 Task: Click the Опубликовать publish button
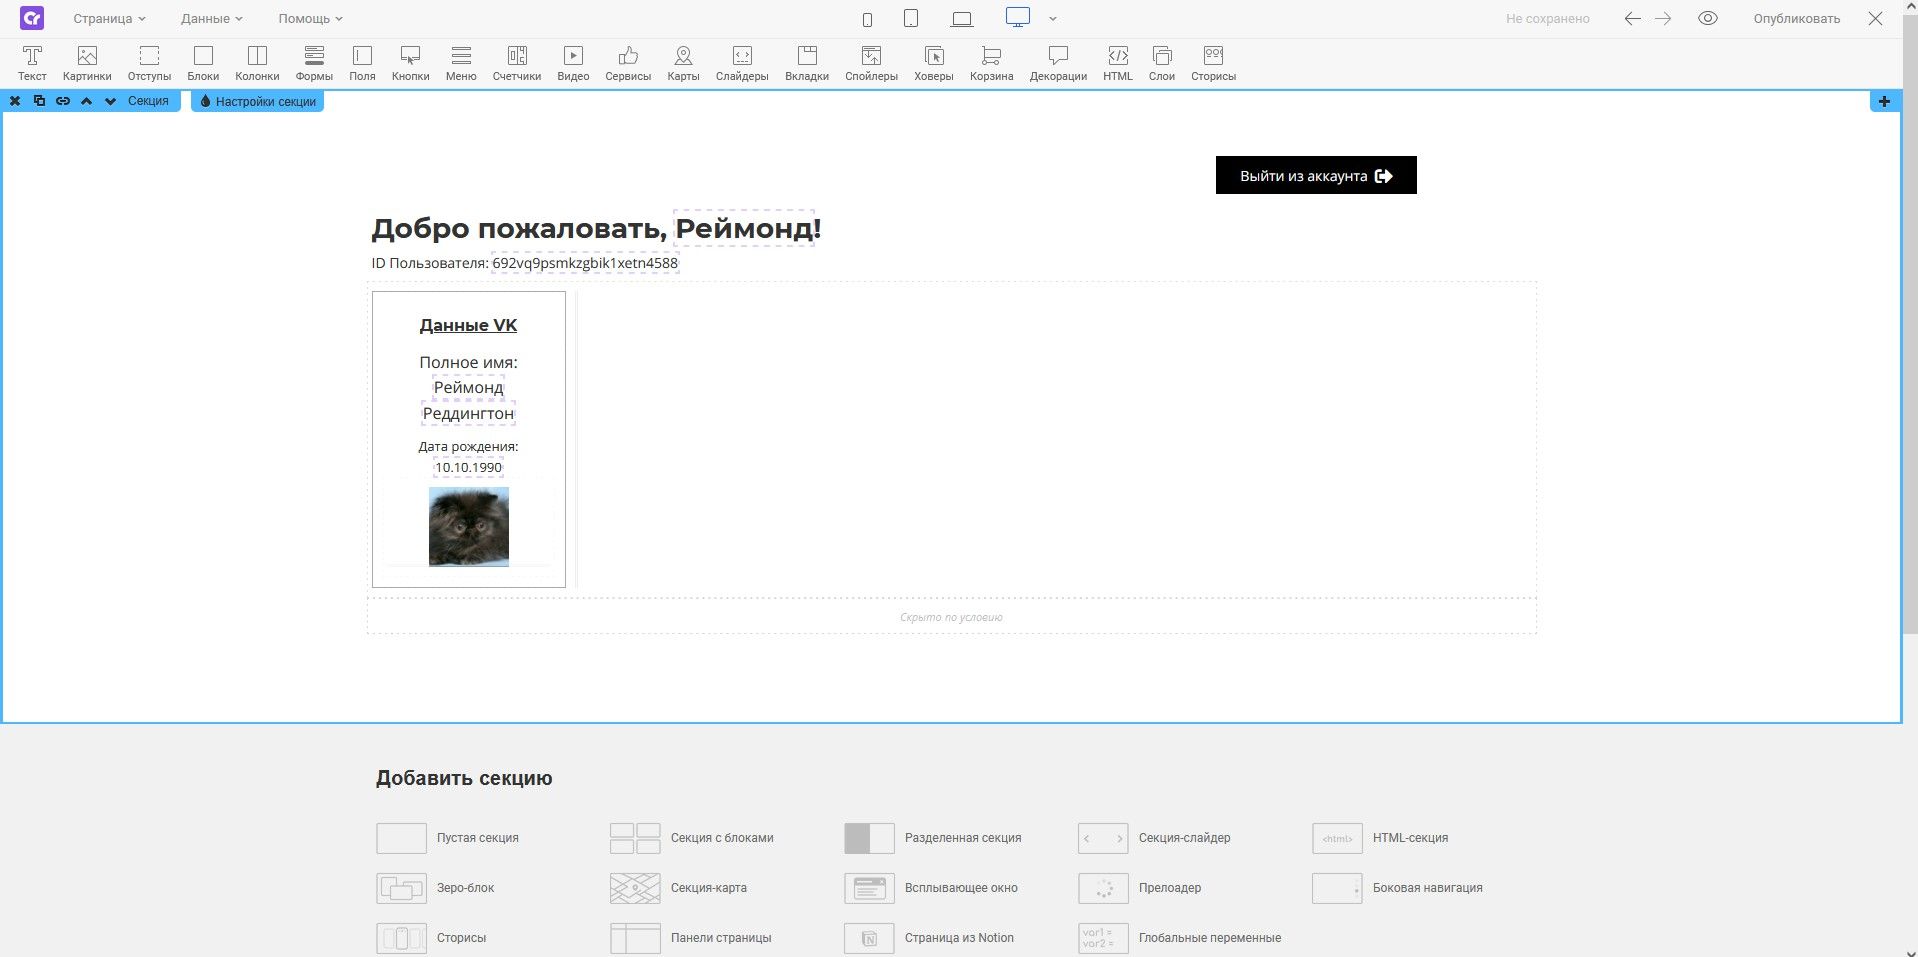[x=1796, y=19]
